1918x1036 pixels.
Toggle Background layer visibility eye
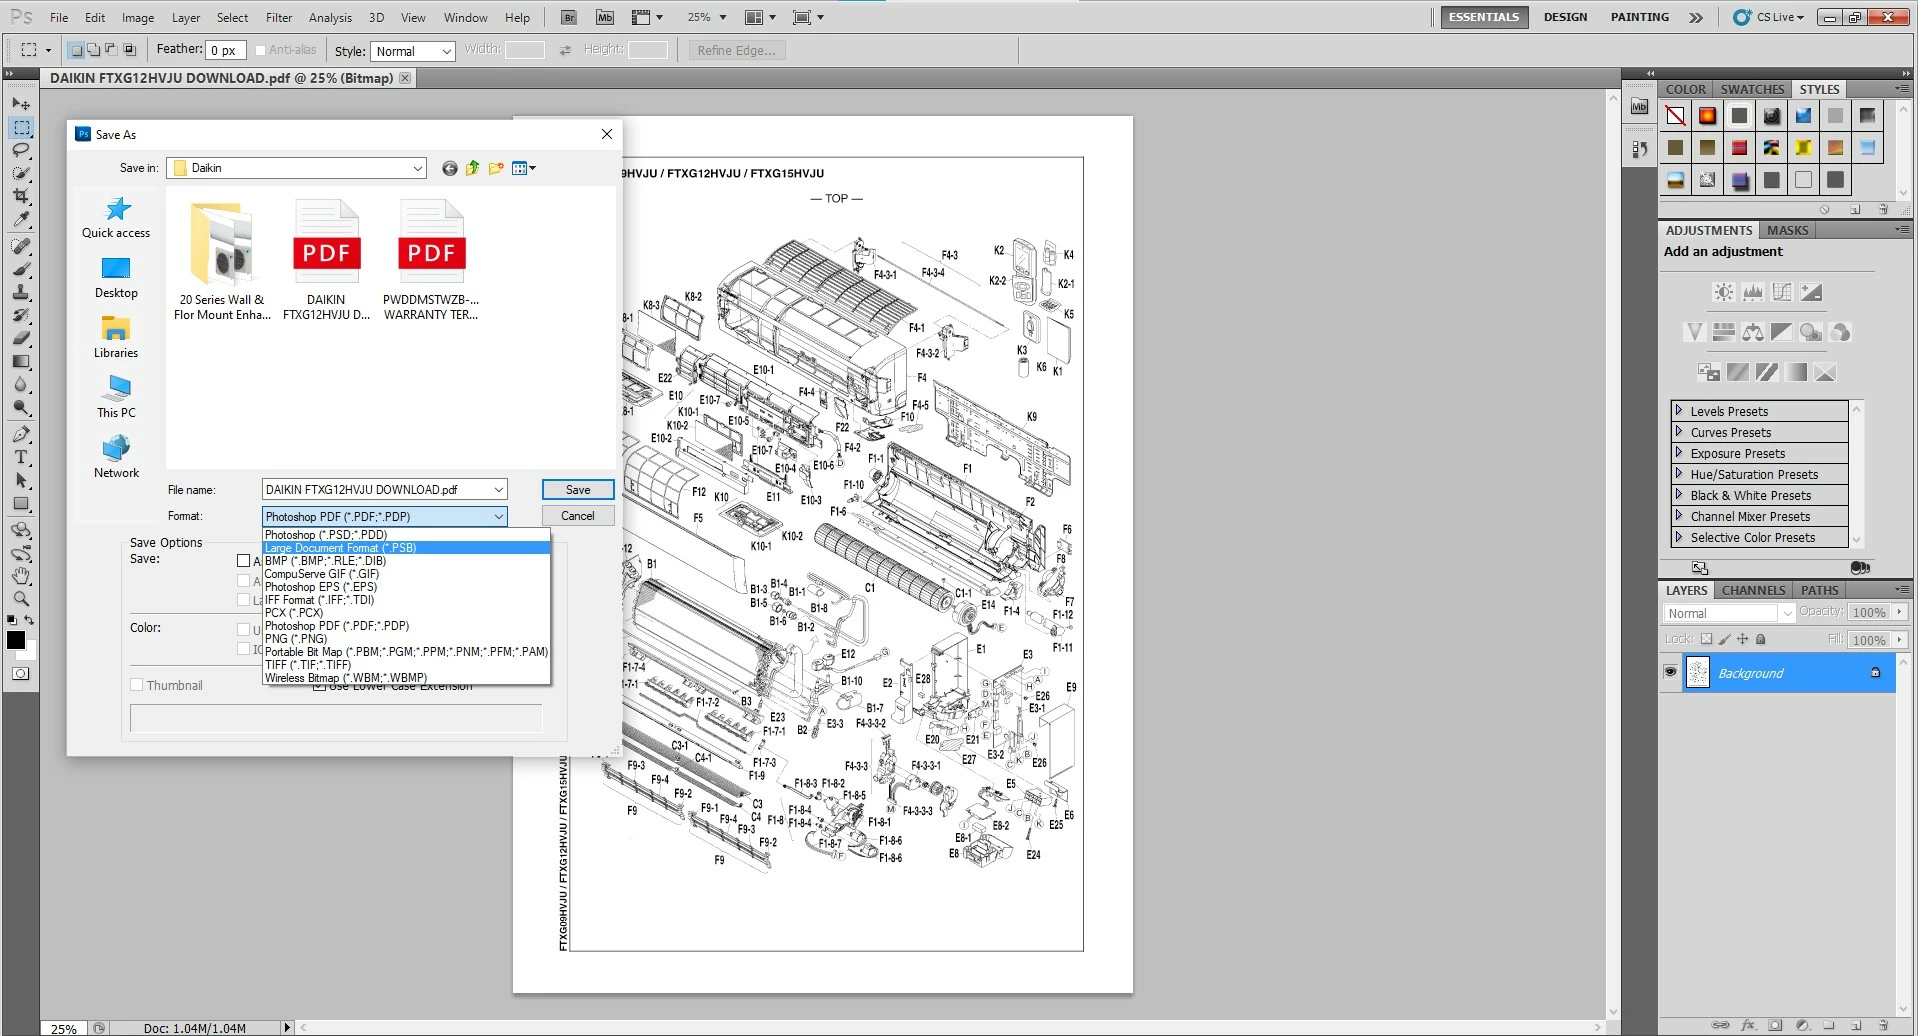click(x=1670, y=673)
